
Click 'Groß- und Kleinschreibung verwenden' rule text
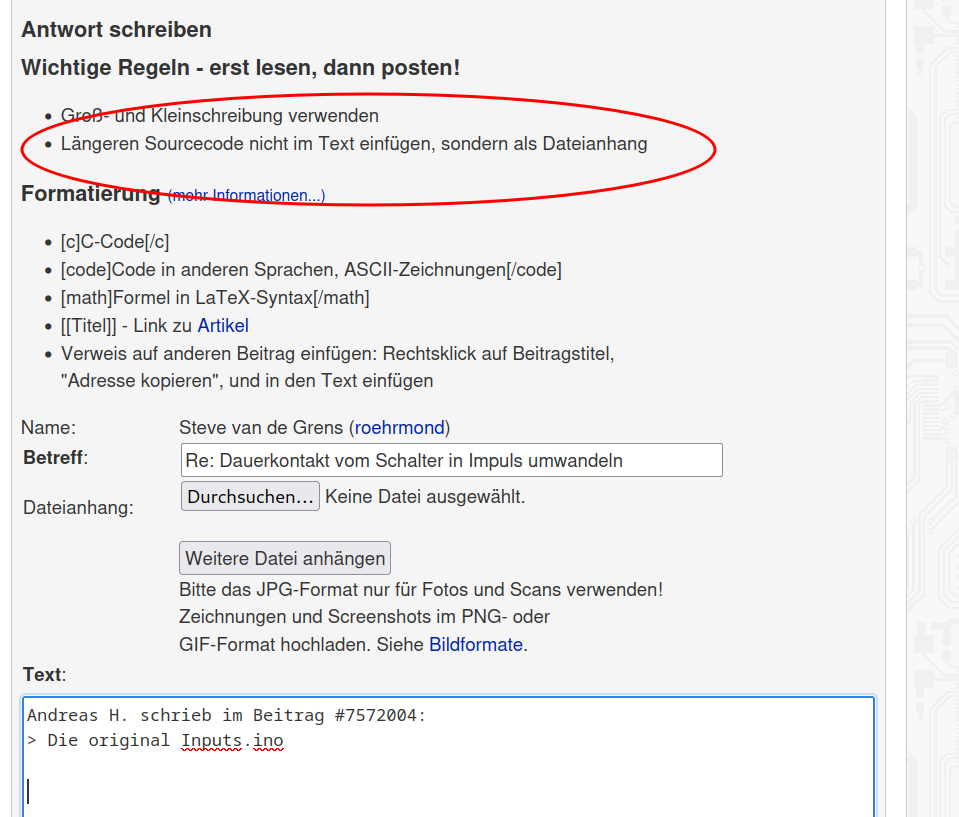click(x=220, y=116)
